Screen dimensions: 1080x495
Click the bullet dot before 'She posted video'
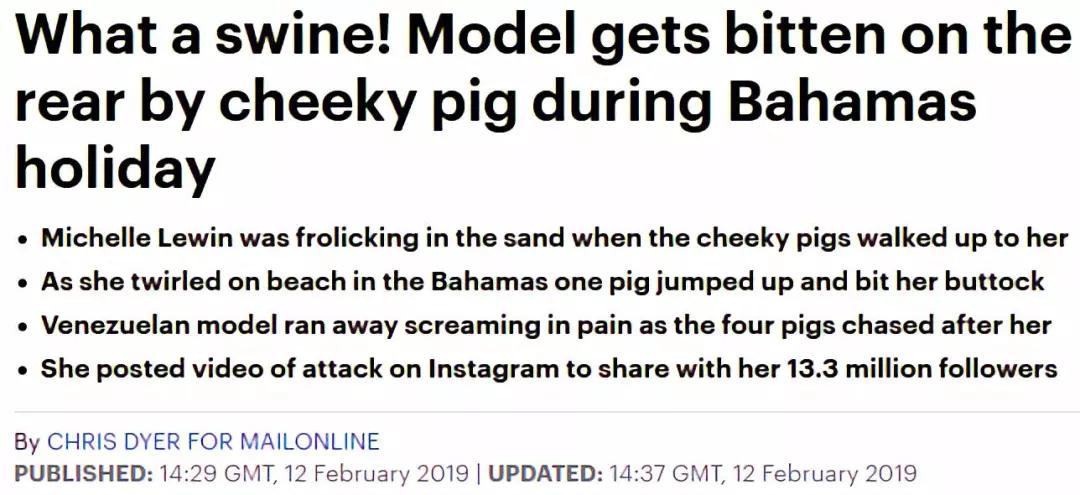coord(23,372)
